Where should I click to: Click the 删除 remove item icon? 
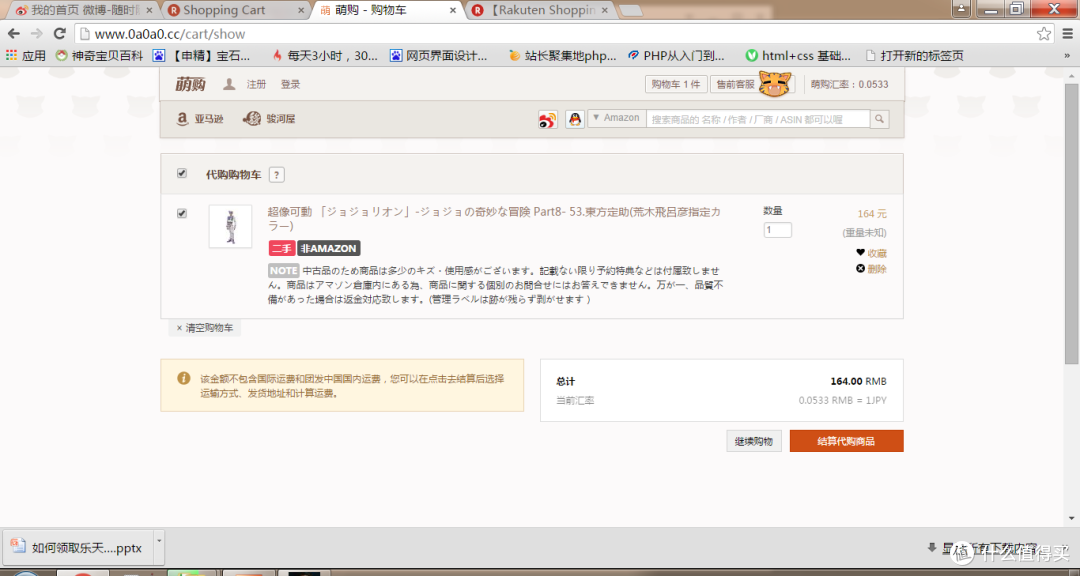coord(860,269)
